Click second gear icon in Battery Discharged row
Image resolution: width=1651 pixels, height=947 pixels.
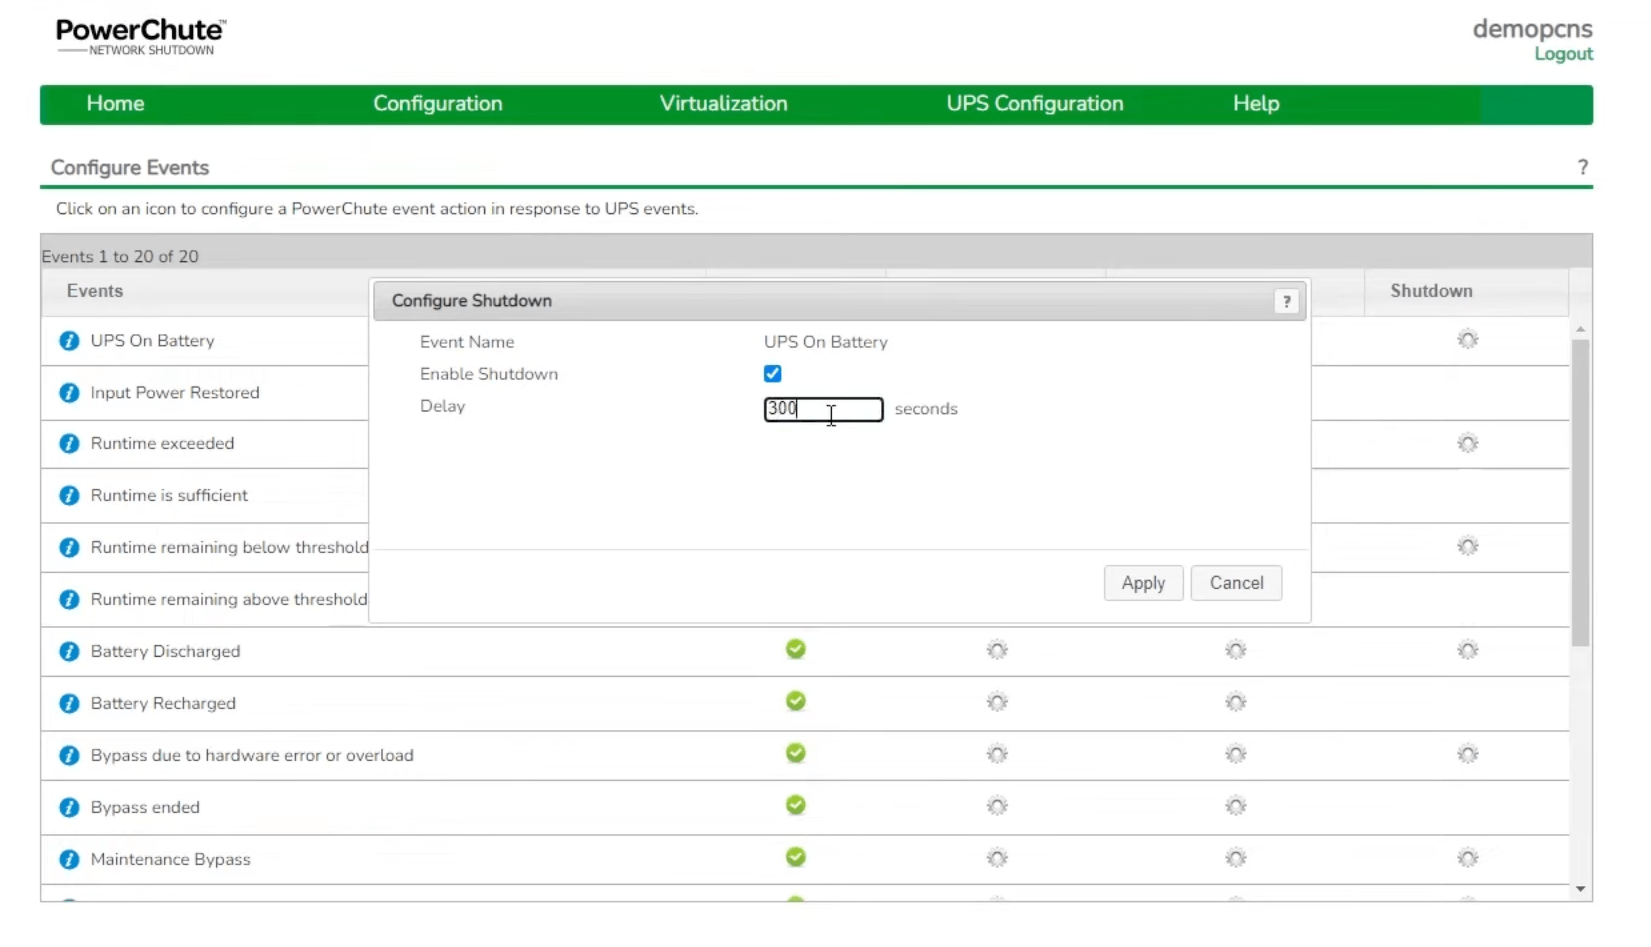pos(1236,651)
